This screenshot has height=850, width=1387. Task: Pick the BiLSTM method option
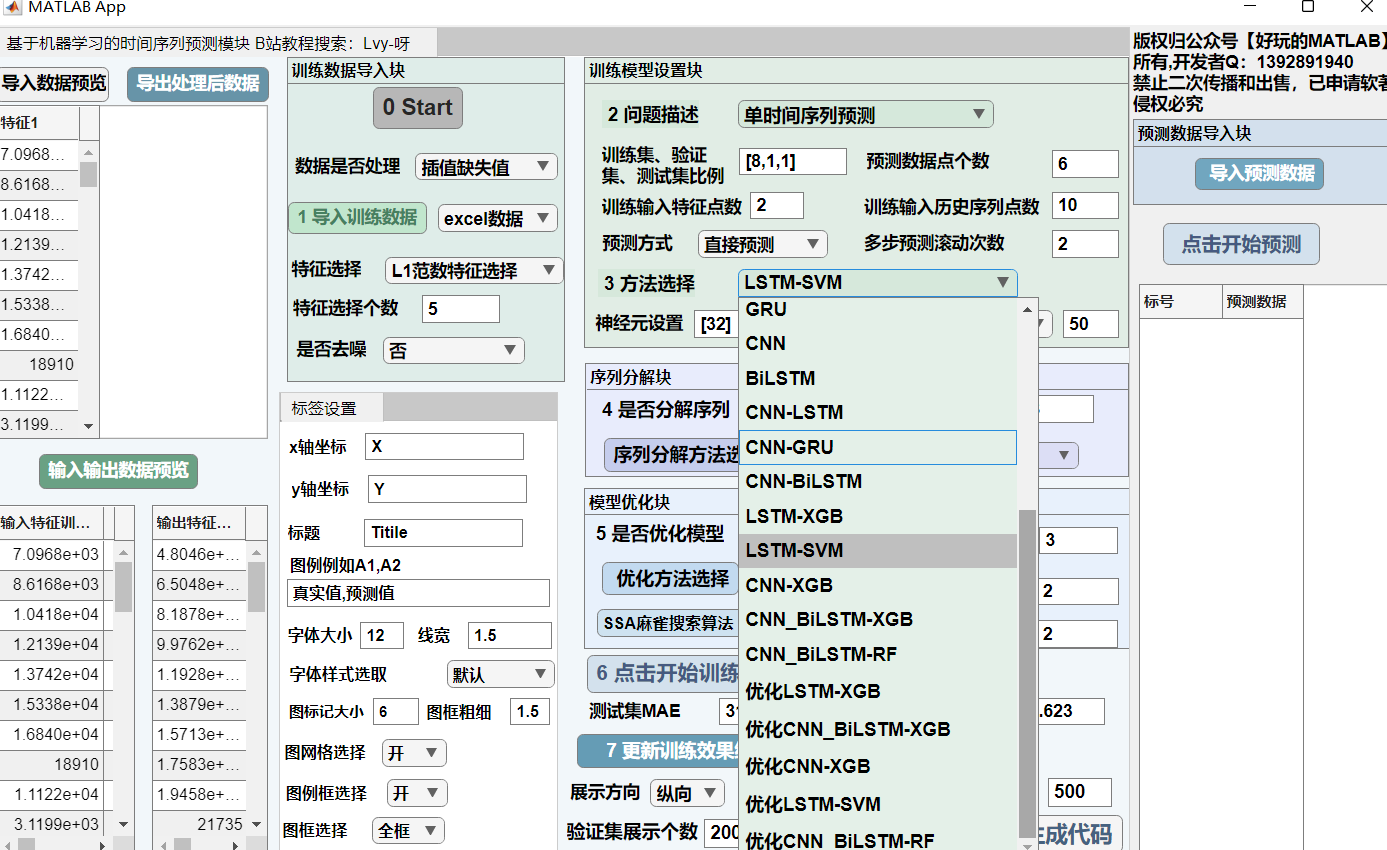point(877,378)
